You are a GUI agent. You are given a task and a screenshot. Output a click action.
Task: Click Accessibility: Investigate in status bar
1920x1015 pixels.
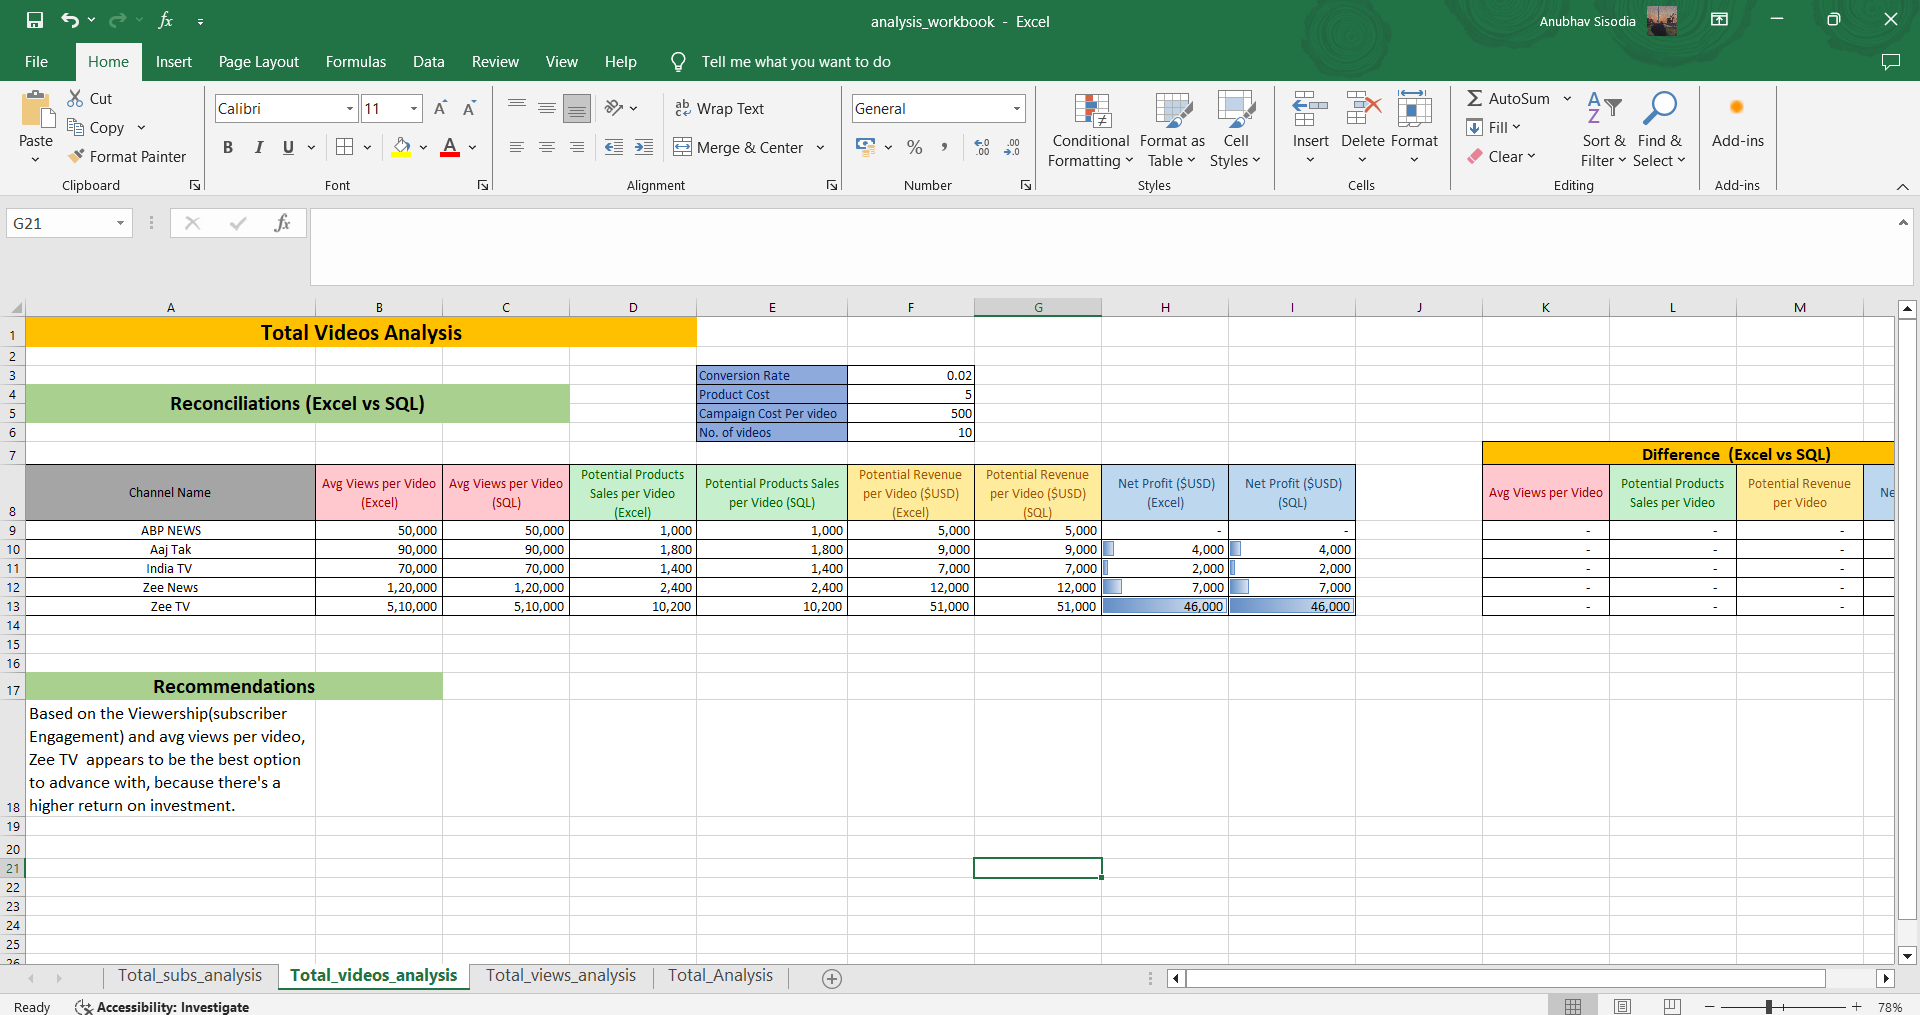(162, 1007)
